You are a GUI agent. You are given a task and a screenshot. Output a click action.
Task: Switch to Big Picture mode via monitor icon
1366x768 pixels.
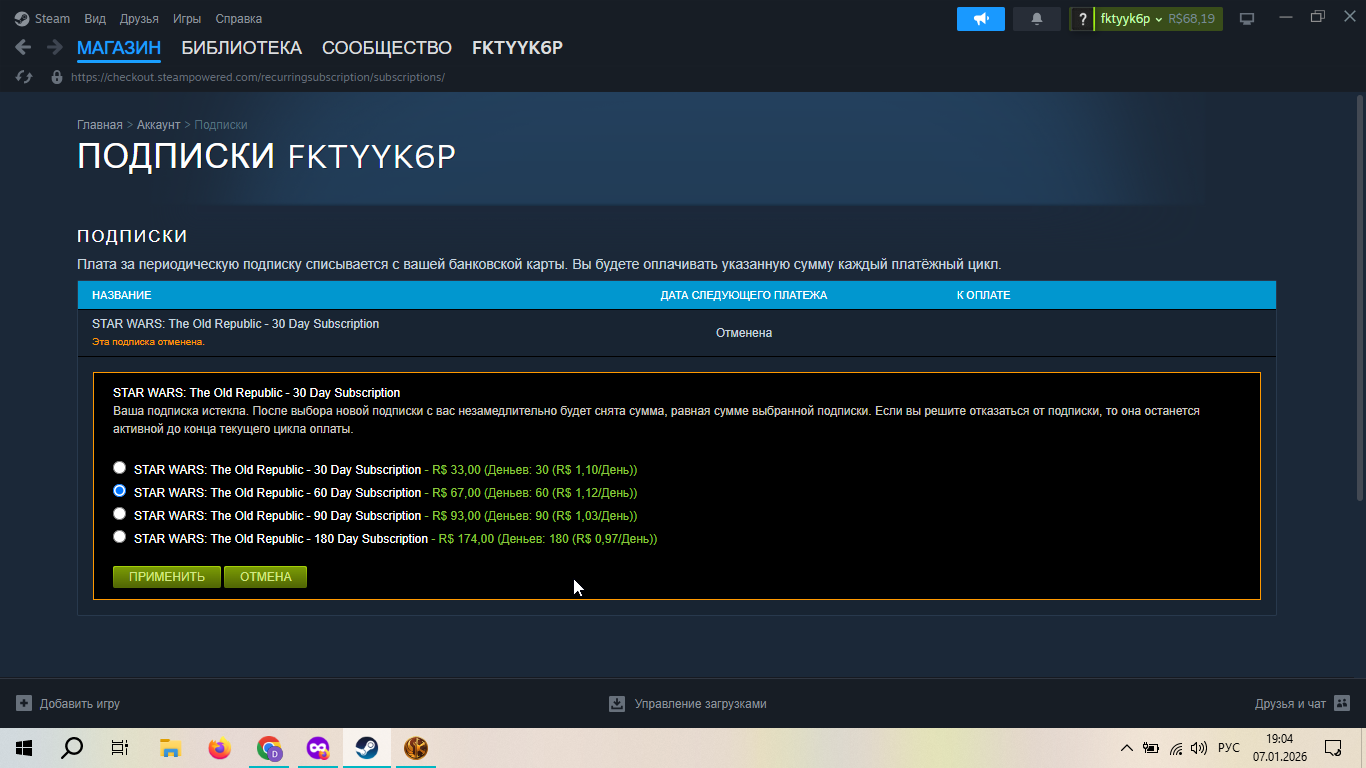1247,19
